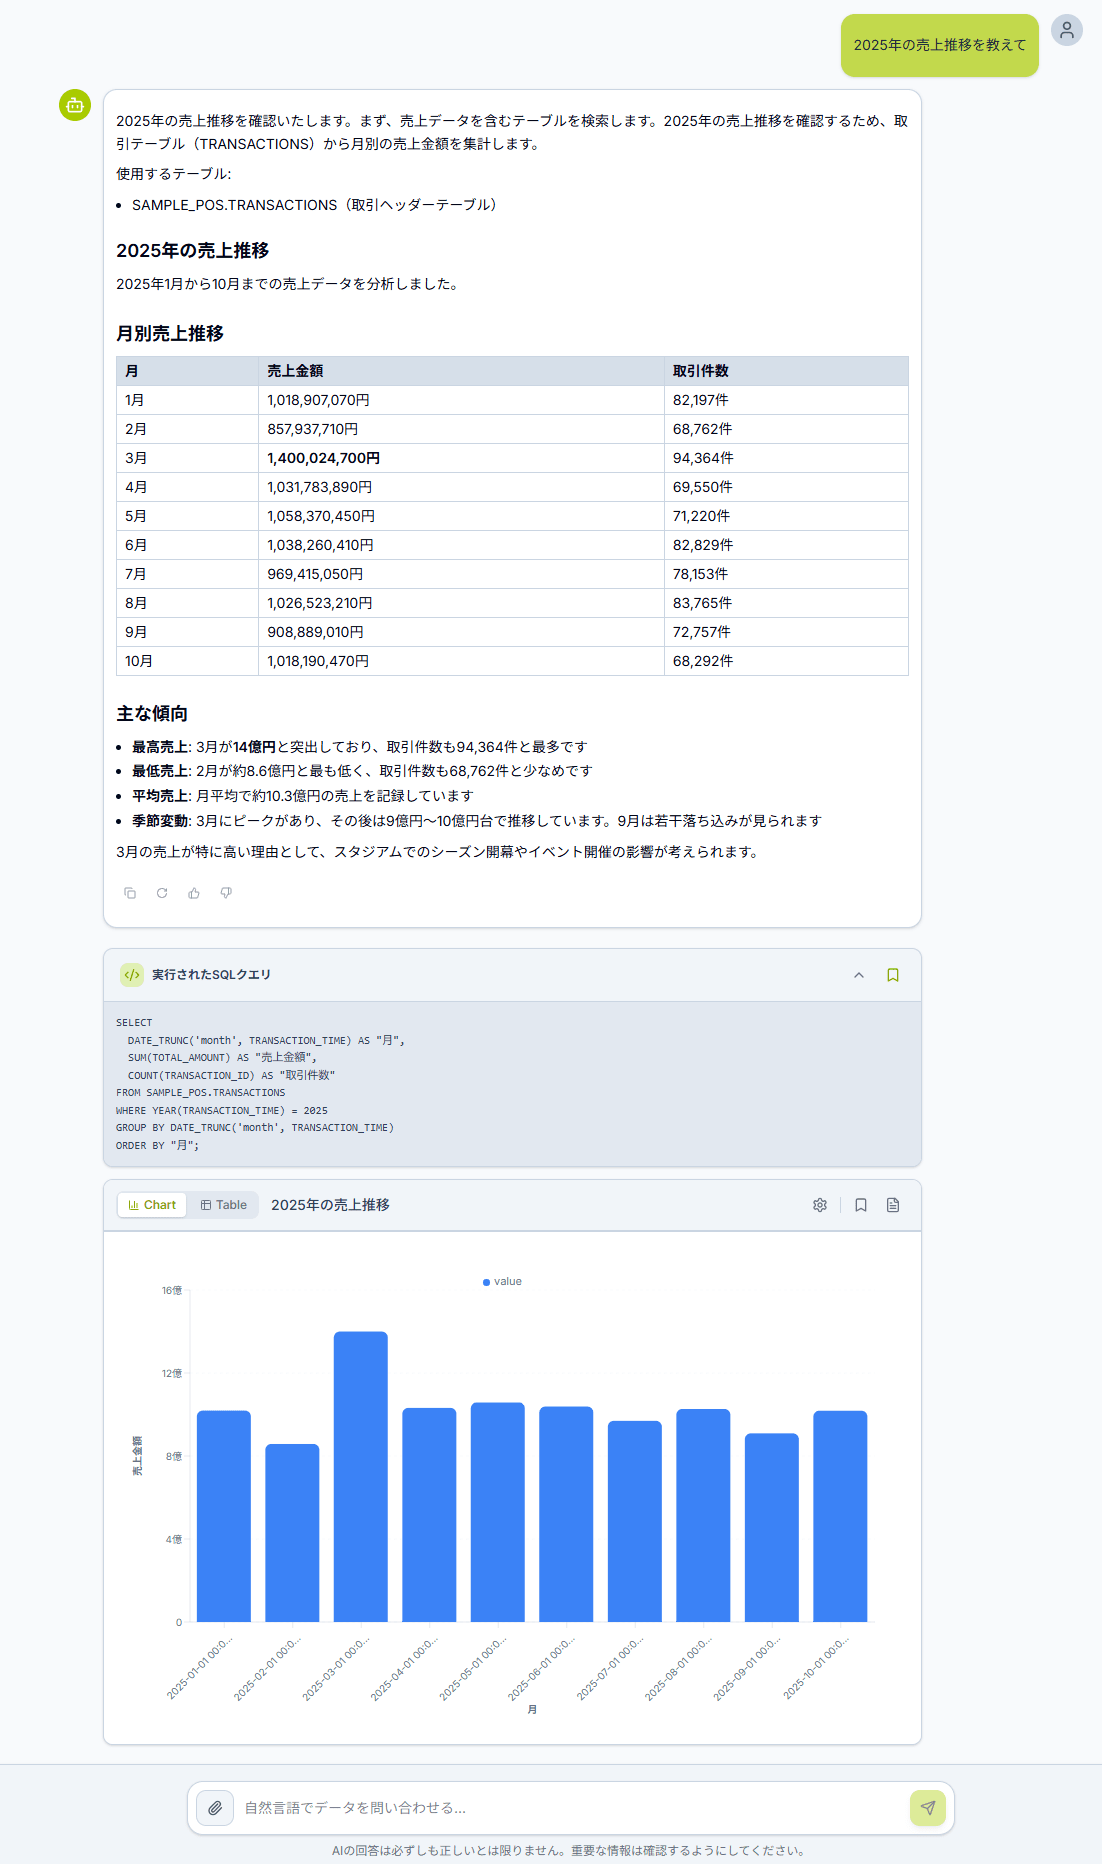Click the user profile avatar icon
1102x1864 pixels.
(1067, 30)
